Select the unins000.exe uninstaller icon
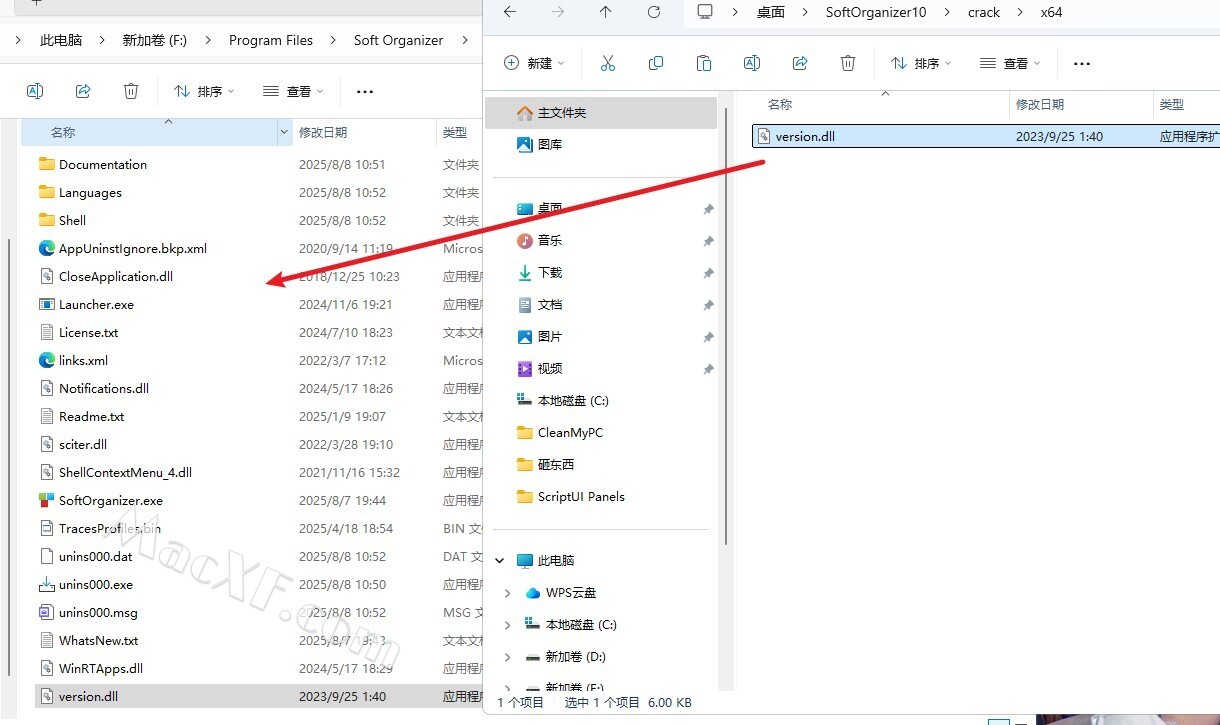The height and width of the screenshot is (725, 1220). 47,584
